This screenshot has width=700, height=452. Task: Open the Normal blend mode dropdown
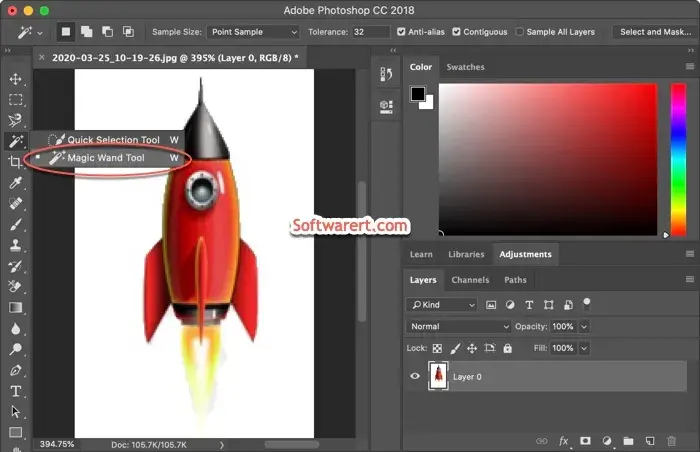click(x=458, y=326)
